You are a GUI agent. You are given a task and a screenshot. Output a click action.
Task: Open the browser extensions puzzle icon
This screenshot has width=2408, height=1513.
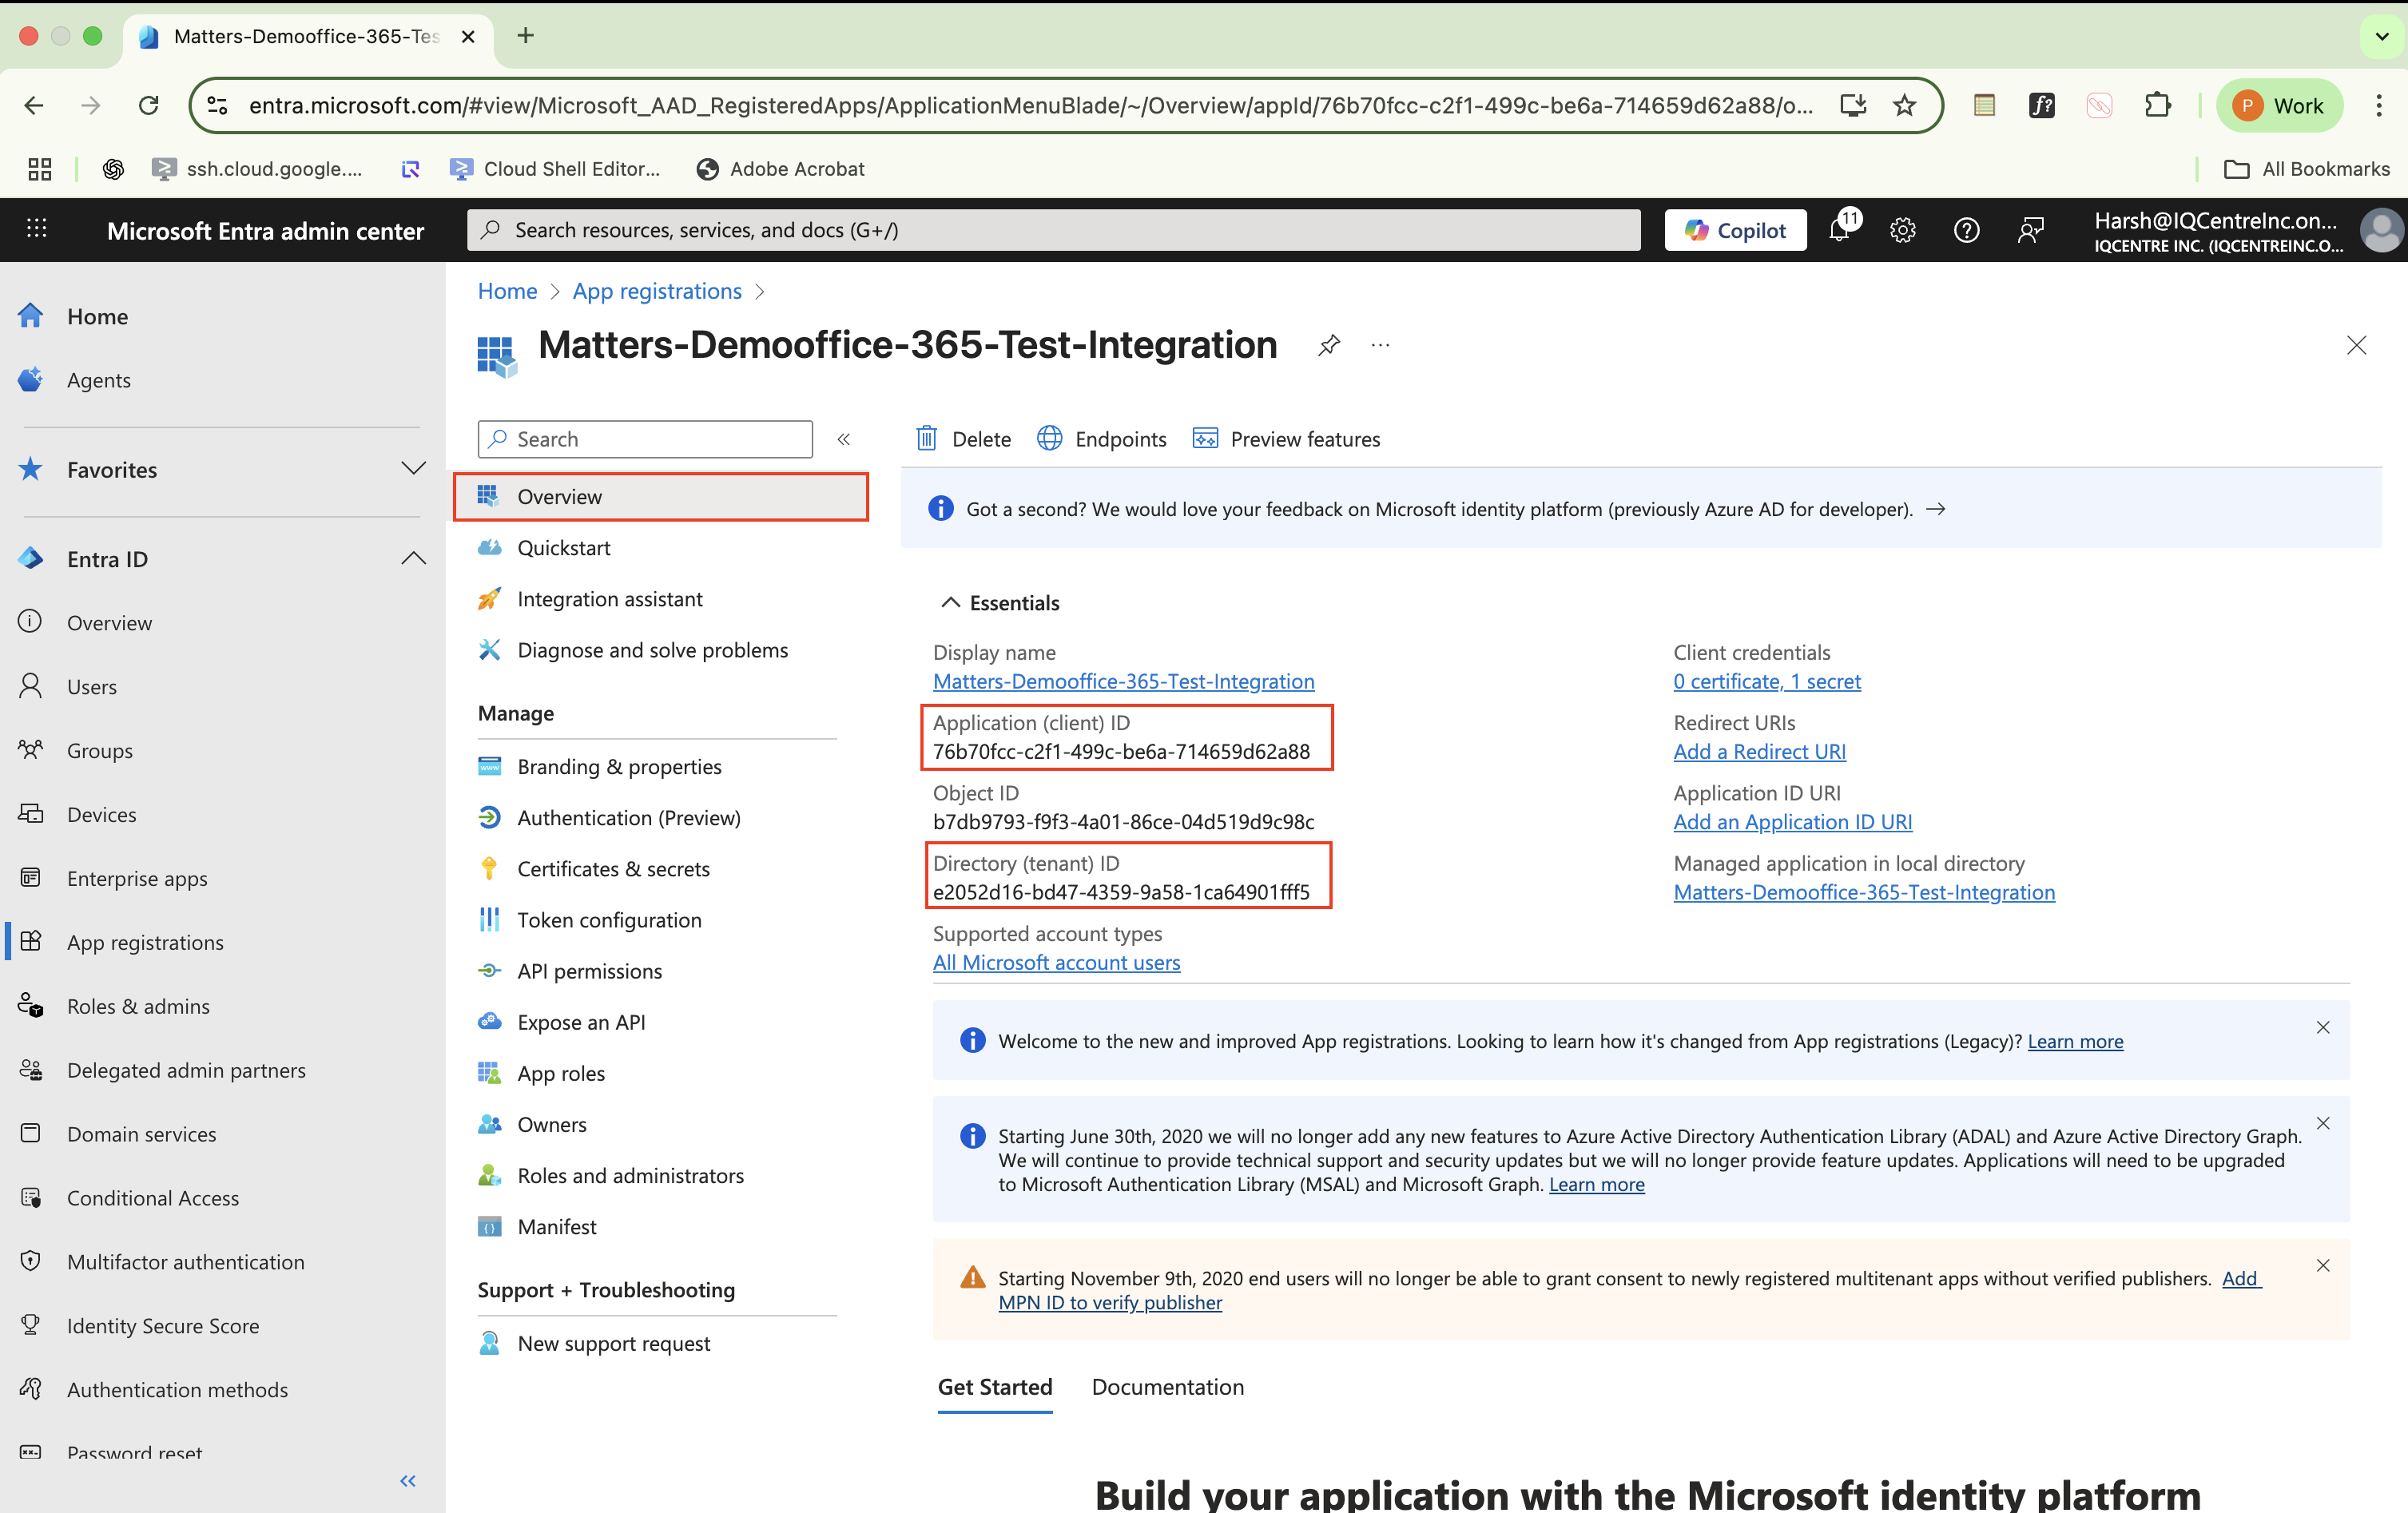(2157, 105)
